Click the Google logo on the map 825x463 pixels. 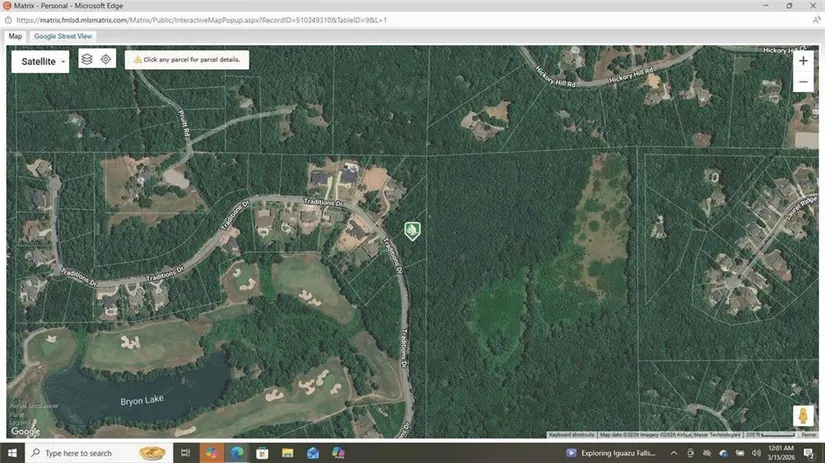point(25,431)
